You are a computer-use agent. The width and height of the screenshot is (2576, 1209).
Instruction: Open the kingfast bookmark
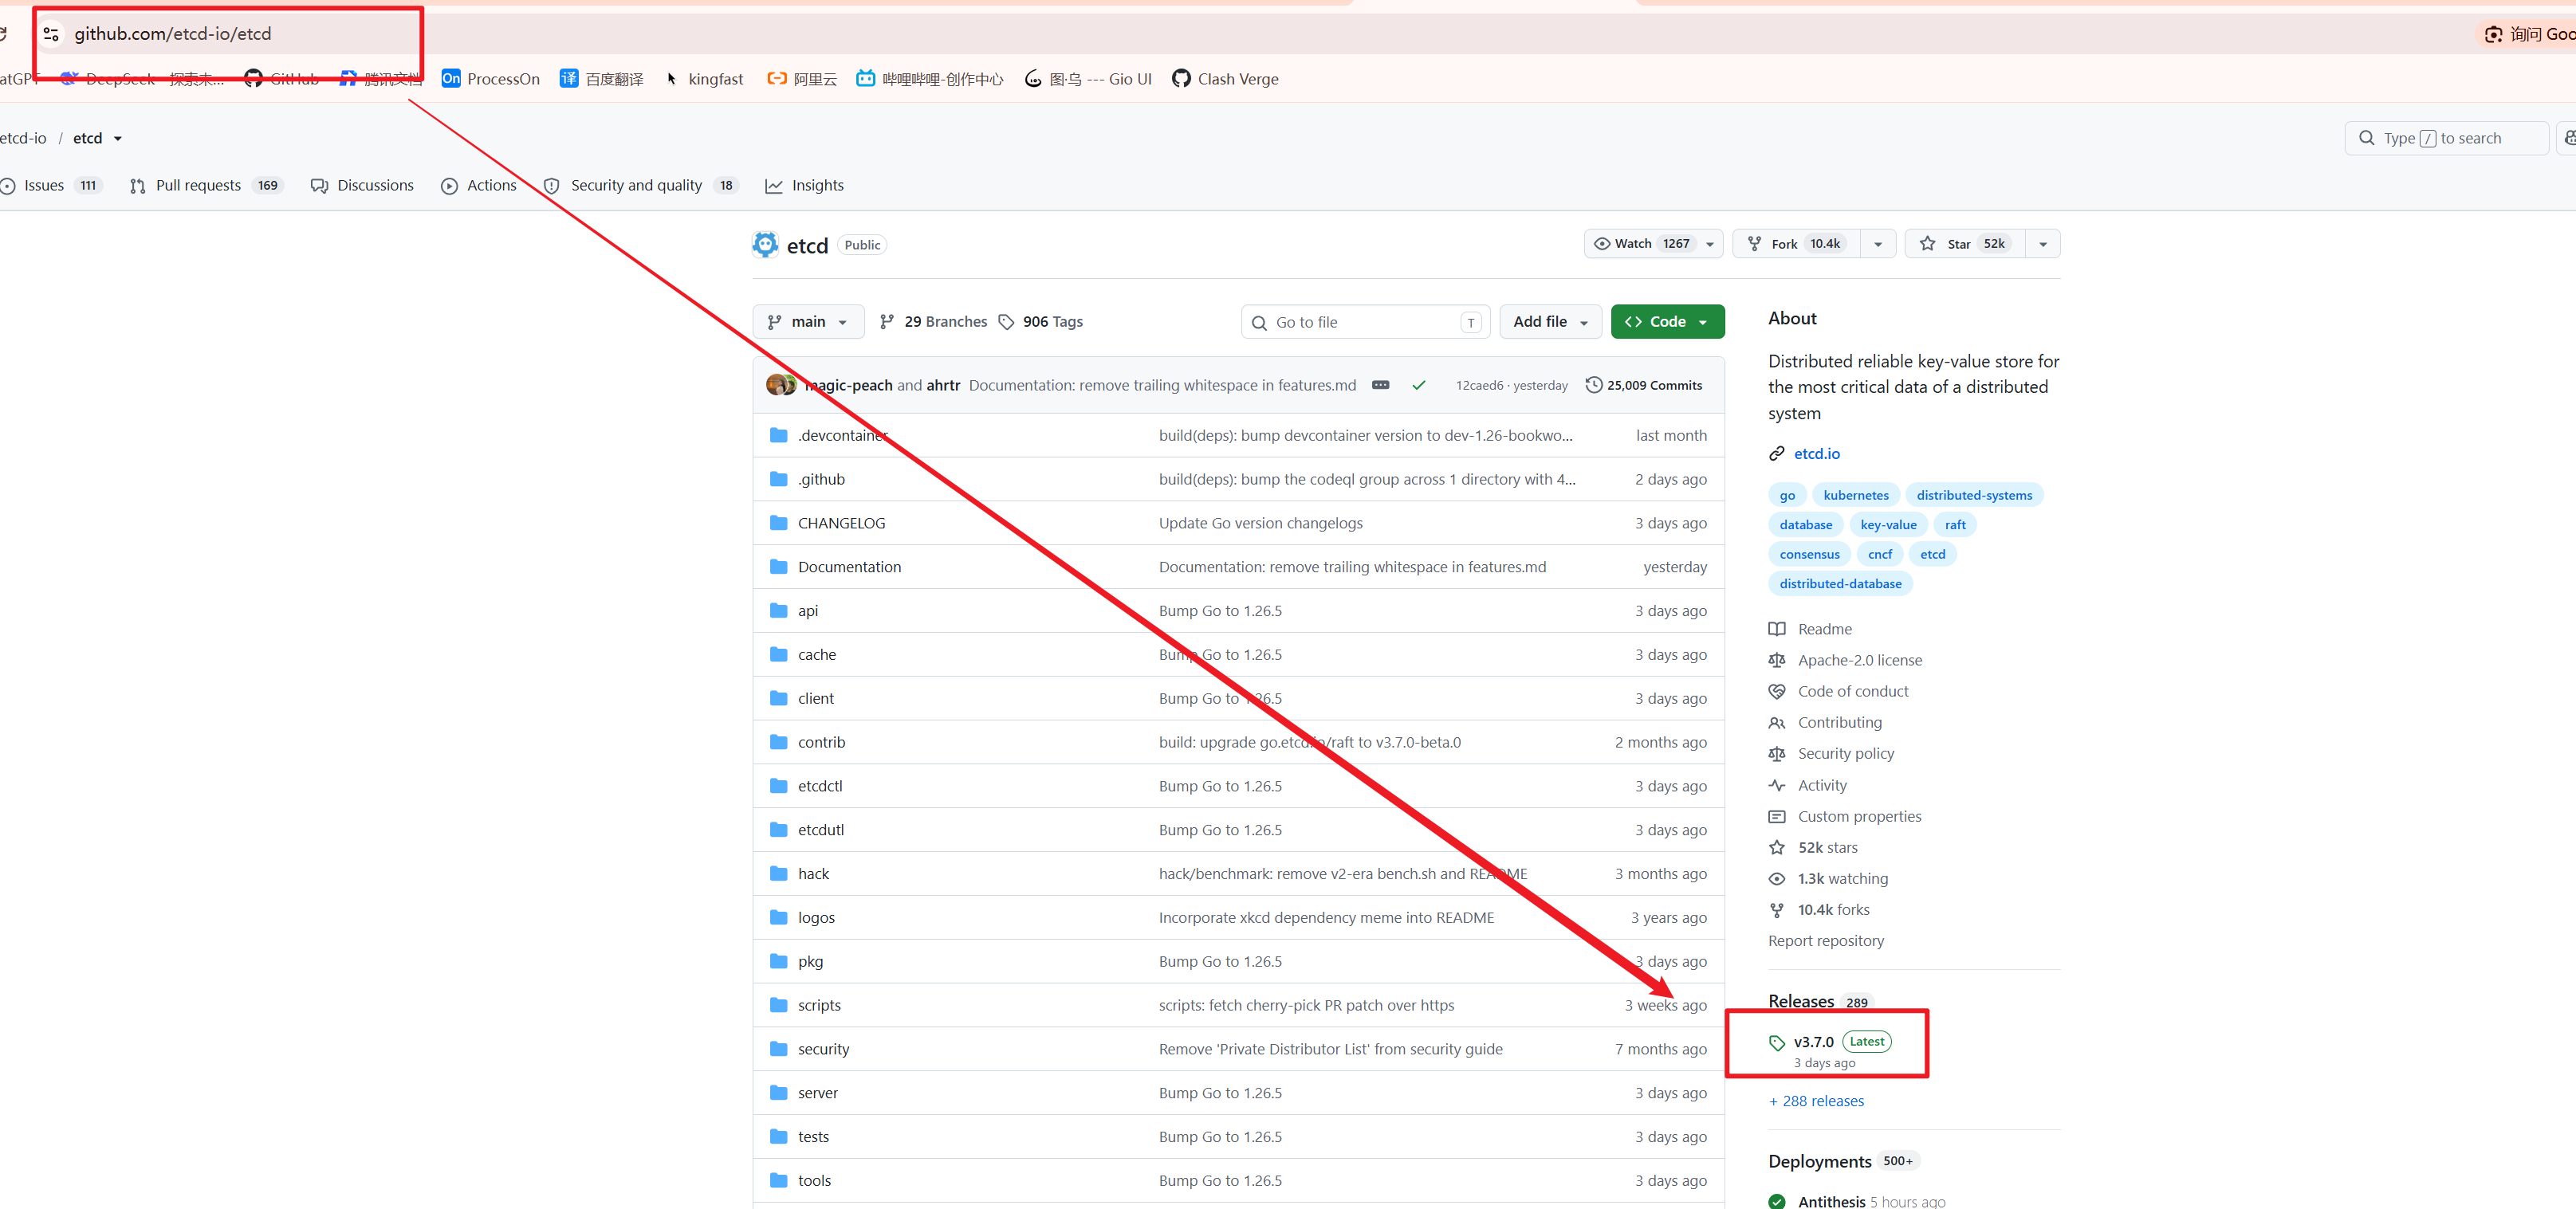point(704,79)
